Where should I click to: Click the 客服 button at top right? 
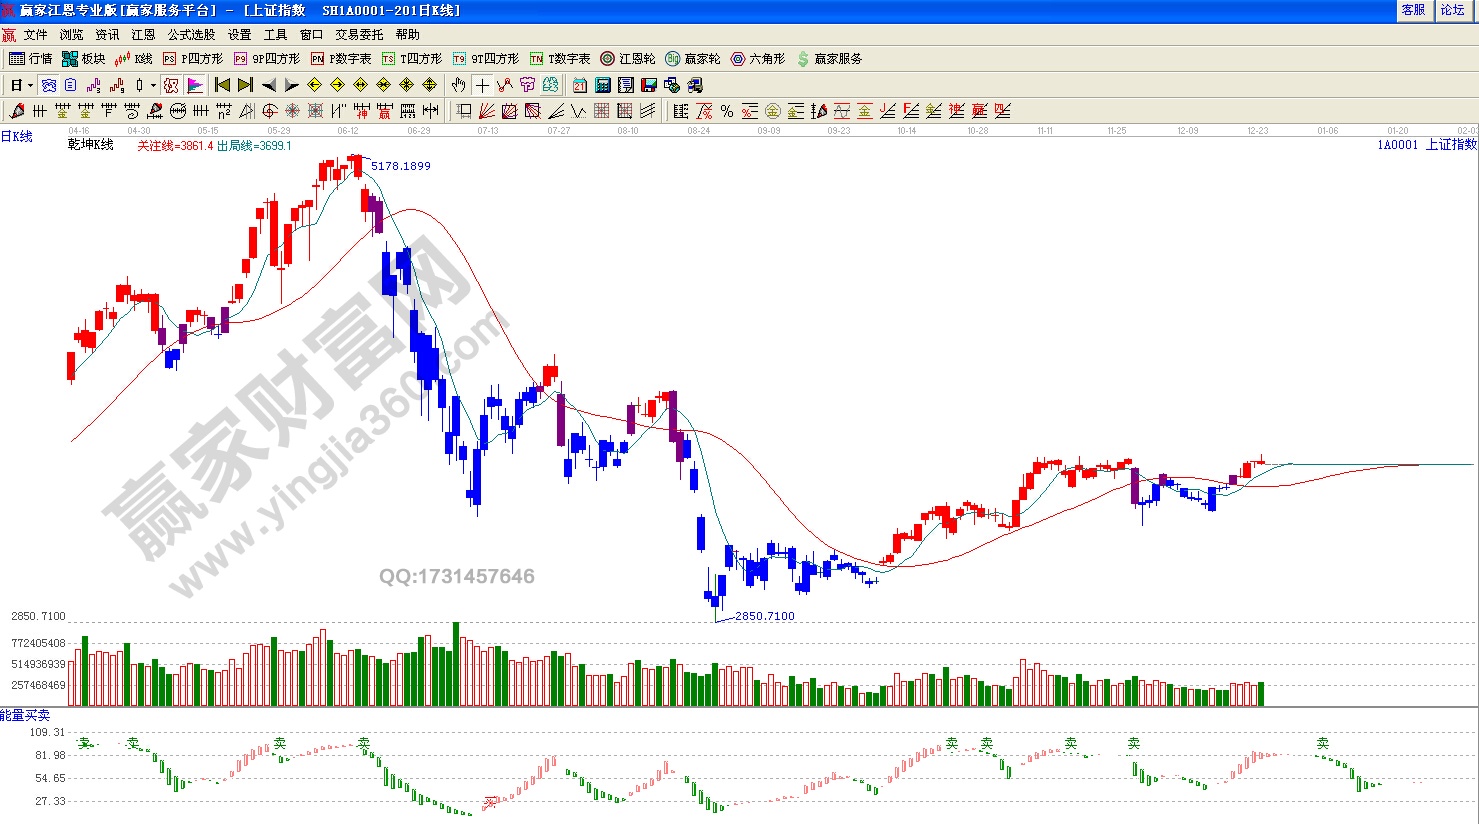(x=1413, y=10)
